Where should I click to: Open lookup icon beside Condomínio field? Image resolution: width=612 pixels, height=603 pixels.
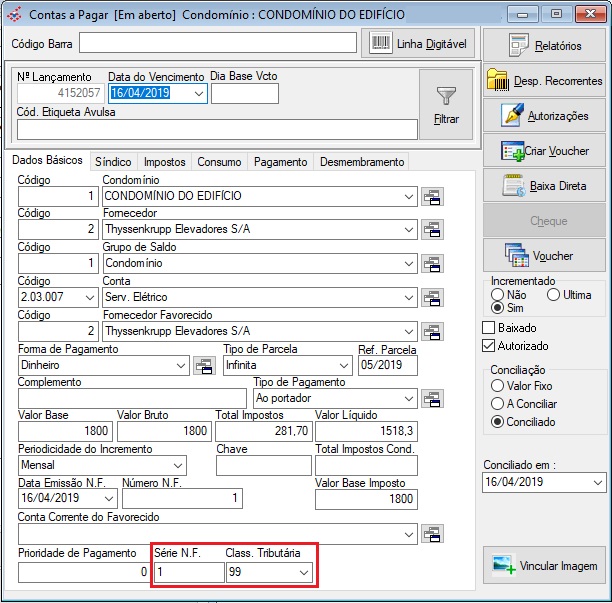click(432, 196)
